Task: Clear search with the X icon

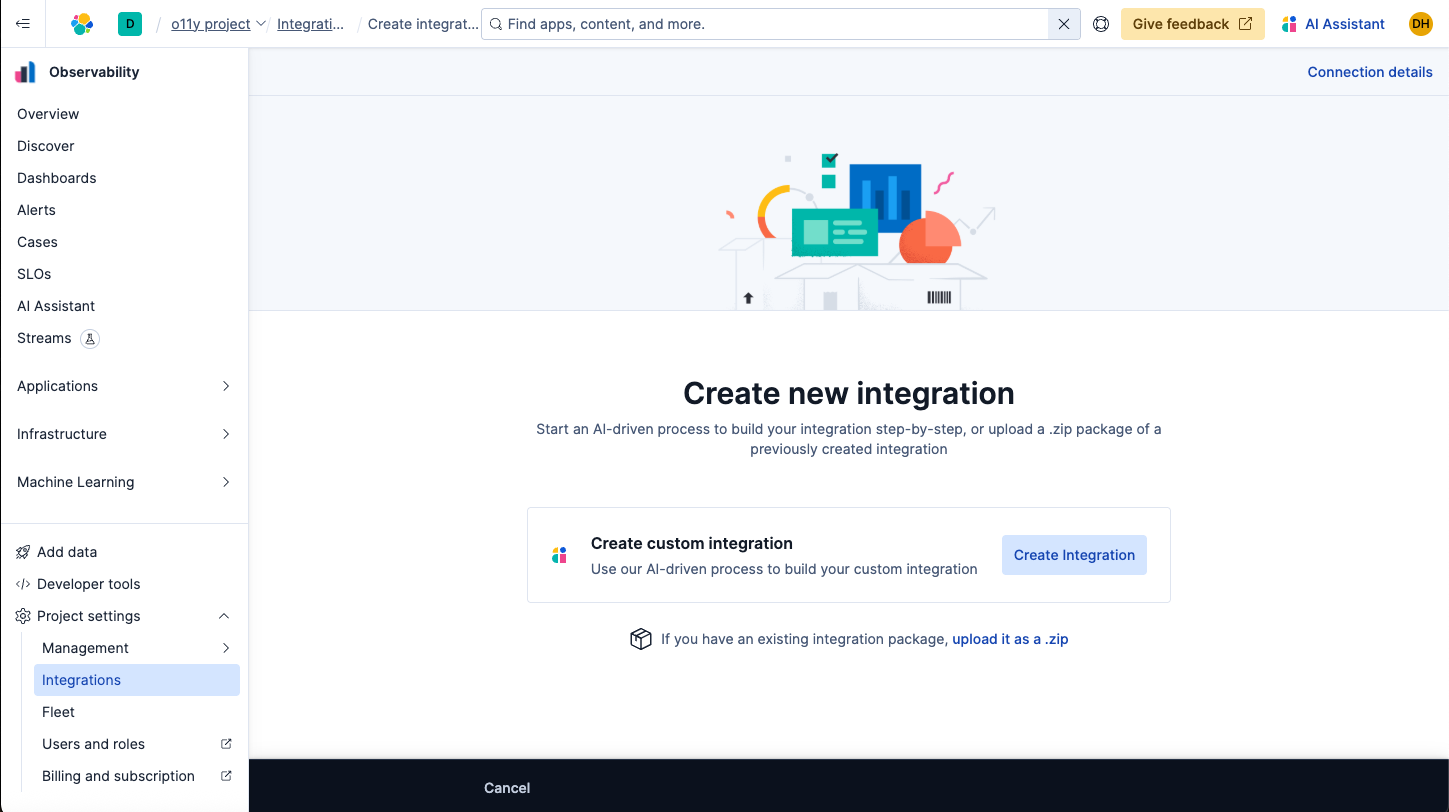Action: click(1064, 24)
